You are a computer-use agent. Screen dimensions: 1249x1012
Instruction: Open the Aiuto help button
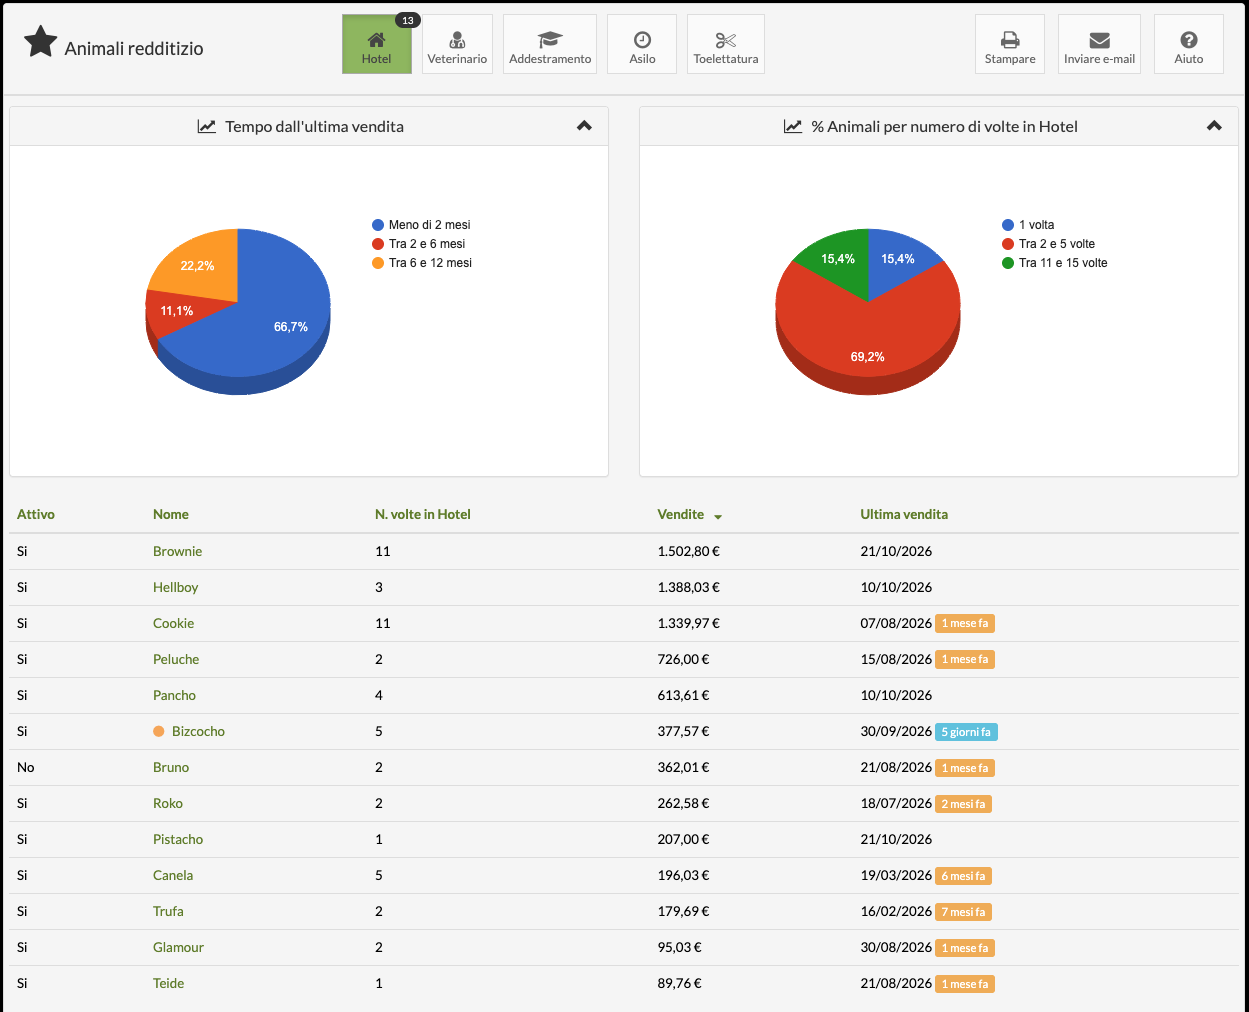[x=1189, y=44]
